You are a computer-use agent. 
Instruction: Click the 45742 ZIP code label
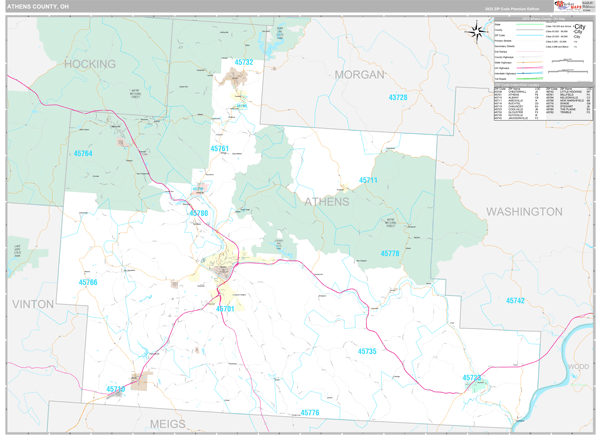[x=515, y=301]
